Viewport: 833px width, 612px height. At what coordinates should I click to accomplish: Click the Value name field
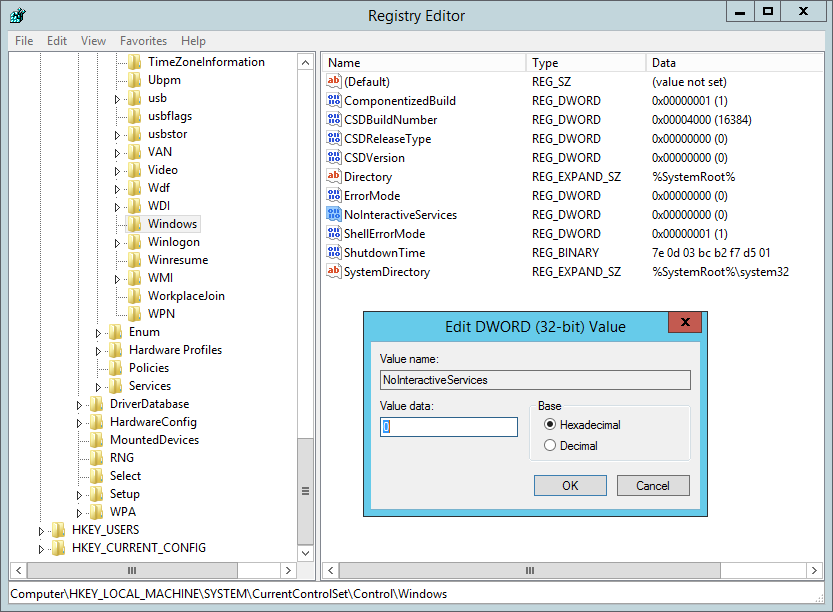pos(536,380)
